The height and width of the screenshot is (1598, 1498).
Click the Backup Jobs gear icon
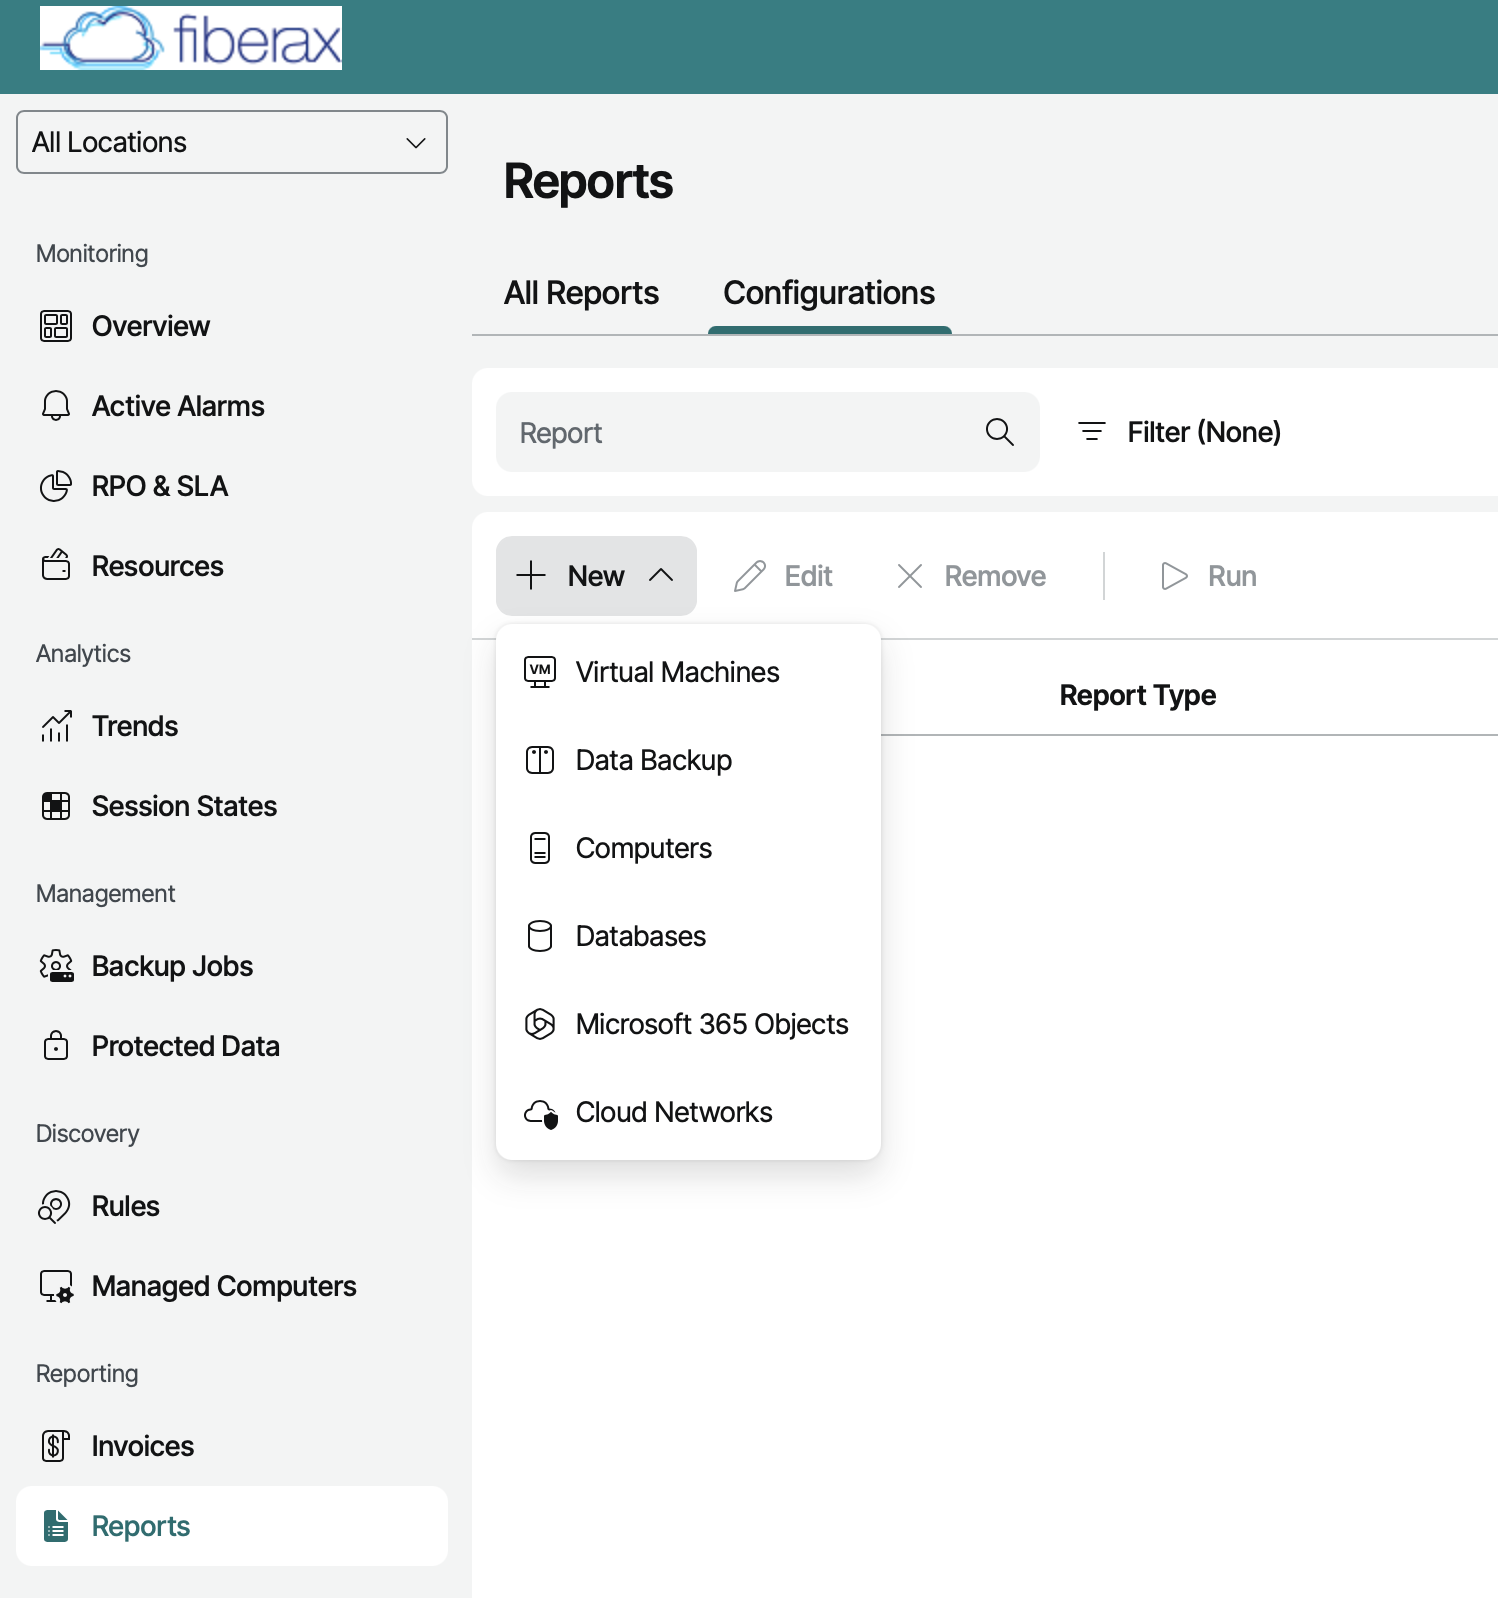[x=56, y=966]
